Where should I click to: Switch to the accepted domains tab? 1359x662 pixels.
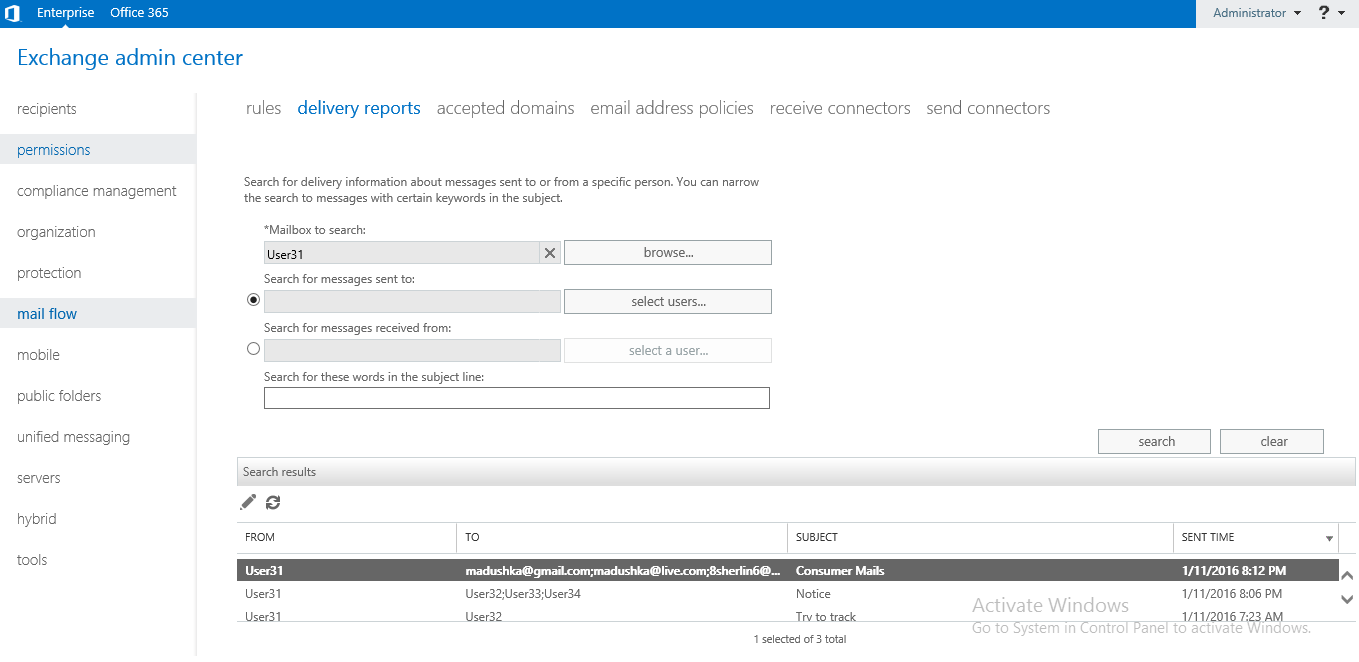tap(505, 107)
